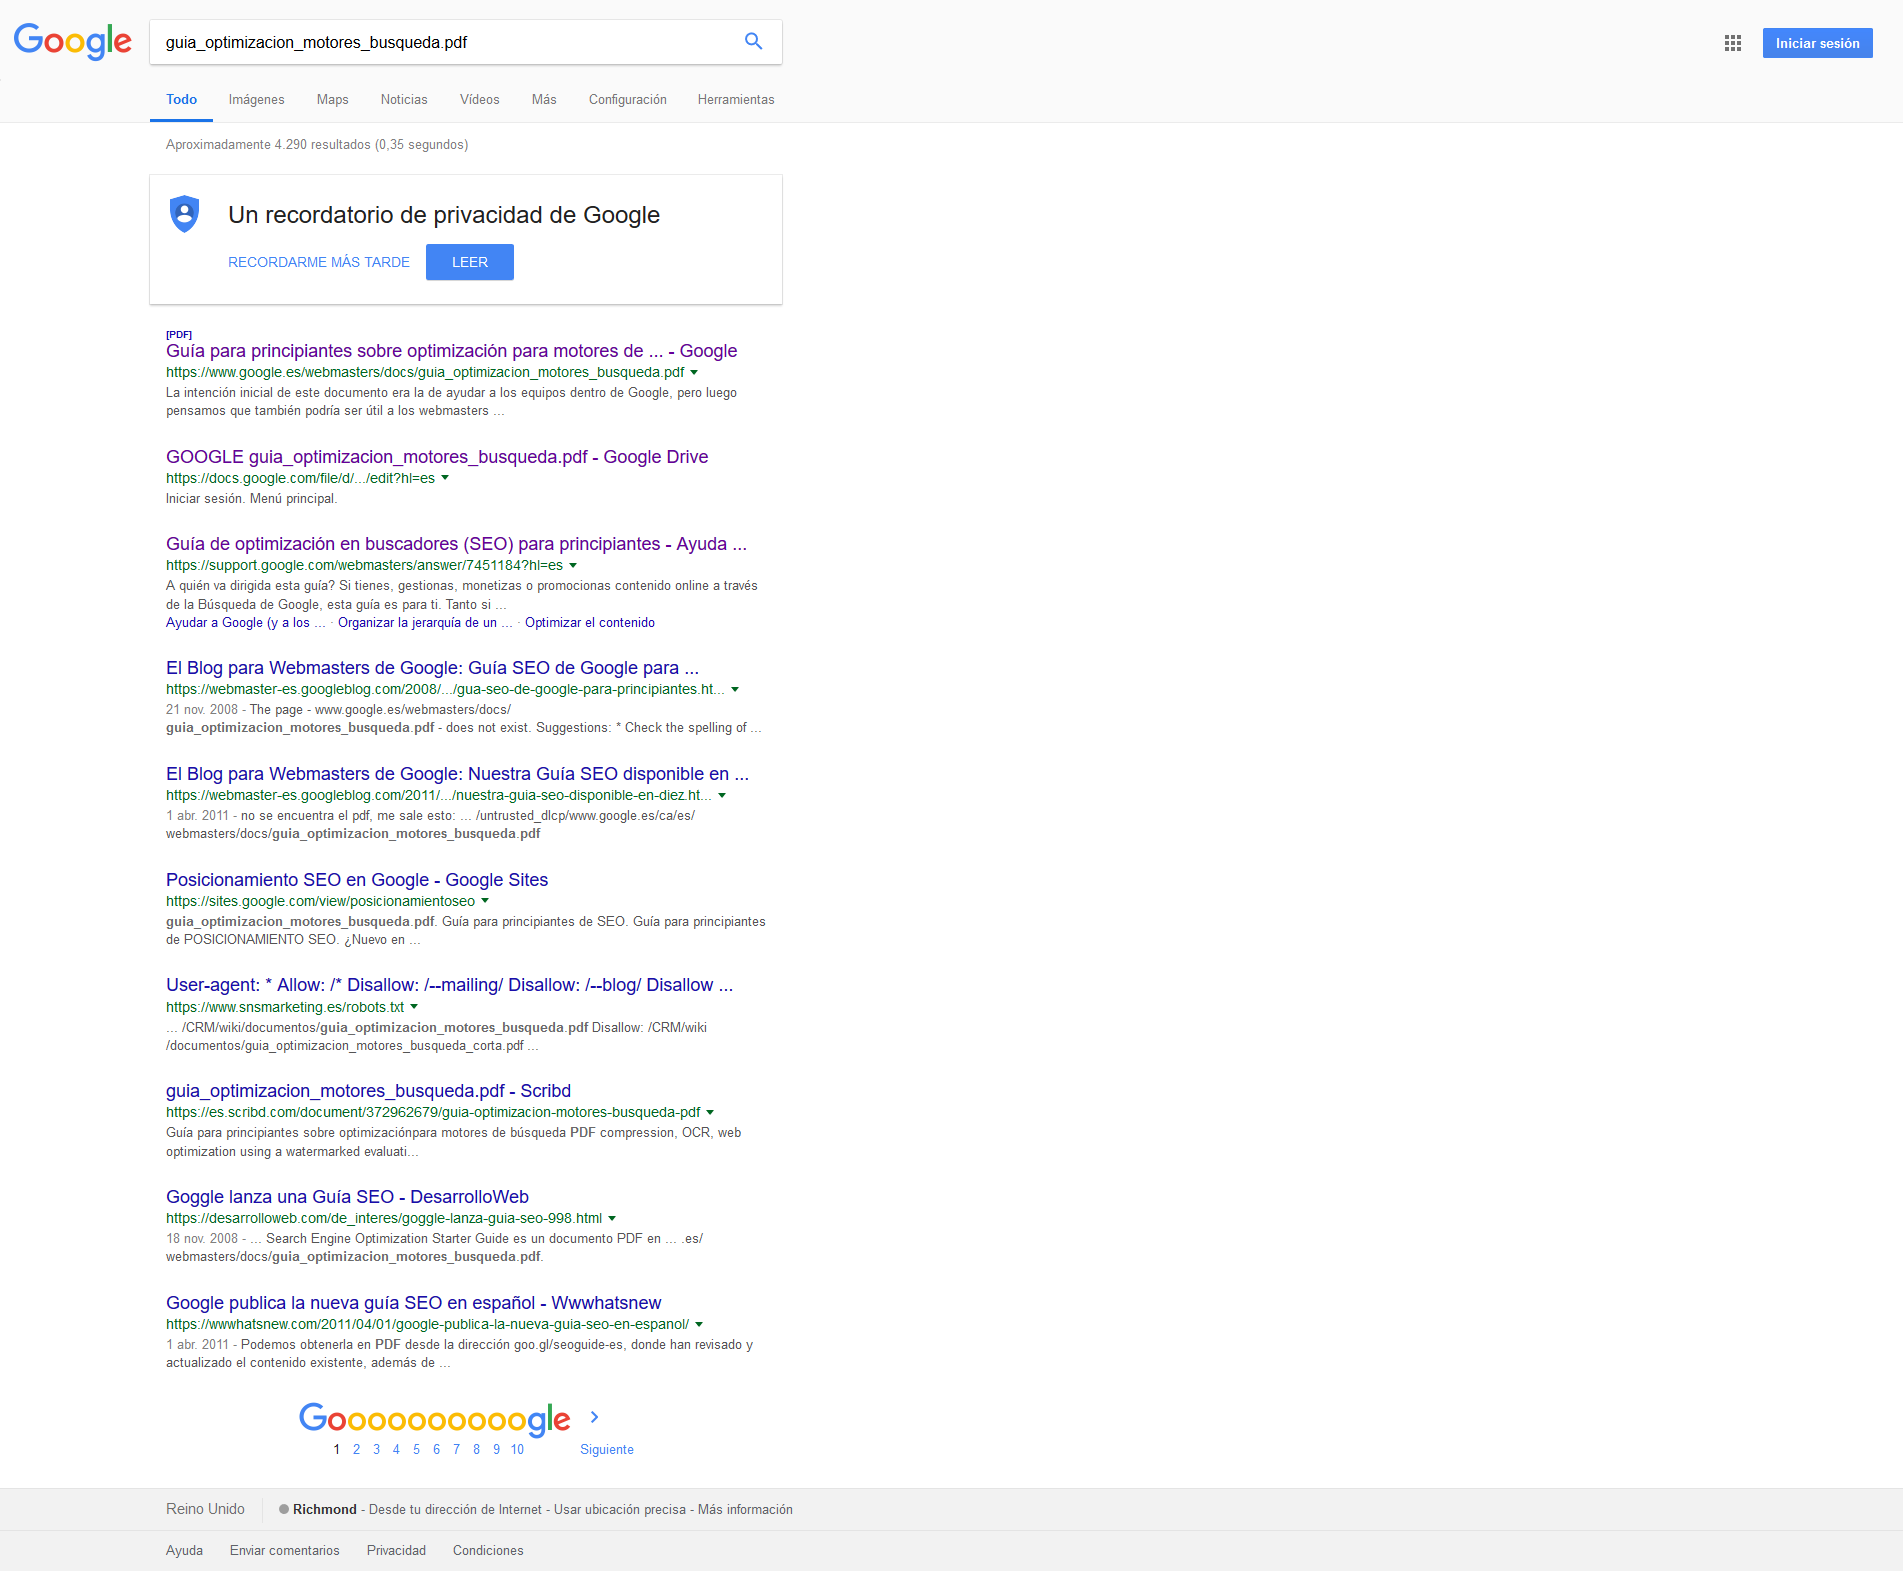Go to next page via the arrow icon

click(x=594, y=1417)
